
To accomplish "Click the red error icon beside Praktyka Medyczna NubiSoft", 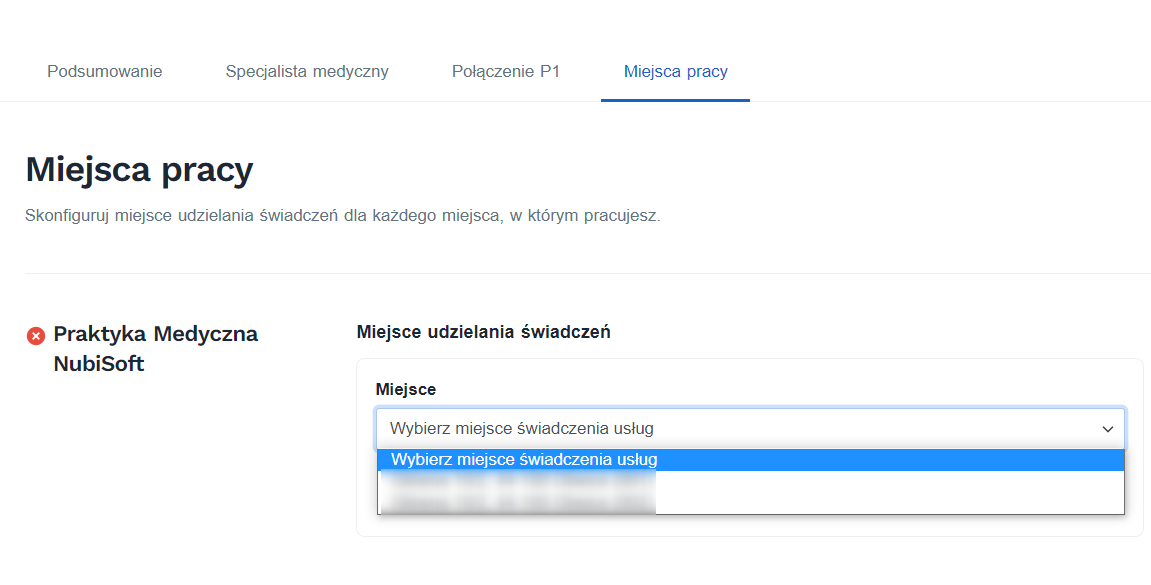I will point(36,335).
